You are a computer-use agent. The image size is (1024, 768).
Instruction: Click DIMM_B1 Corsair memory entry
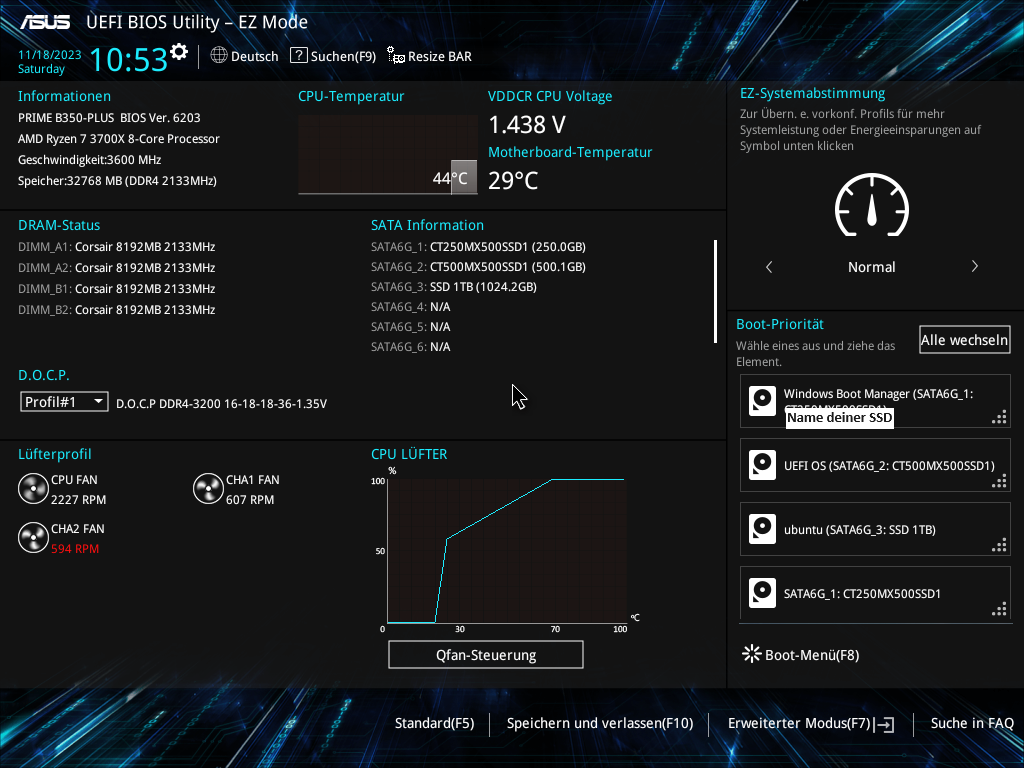(x=116, y=289)
